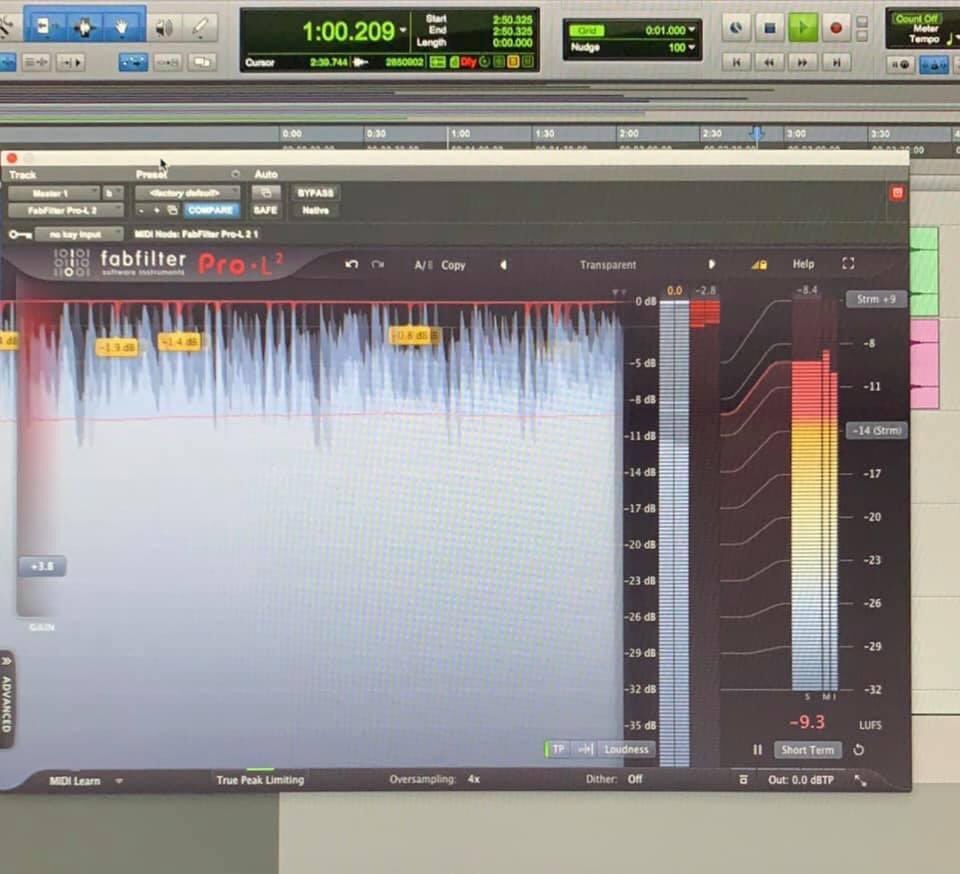Click Copy to copy A/B state
Viewport: 960px width, 874px height.
pyautogui.click(x=453, y=265)
